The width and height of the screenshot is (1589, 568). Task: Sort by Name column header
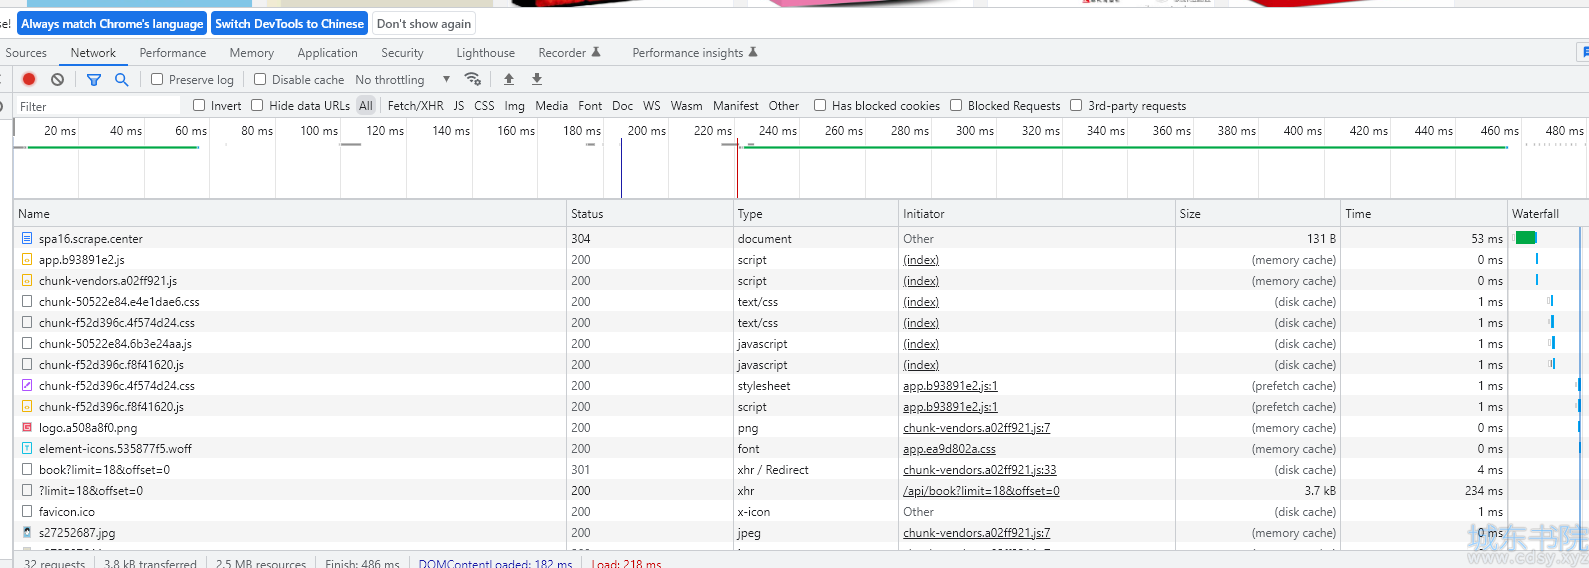pyautogui.click(x=290, y=213)
